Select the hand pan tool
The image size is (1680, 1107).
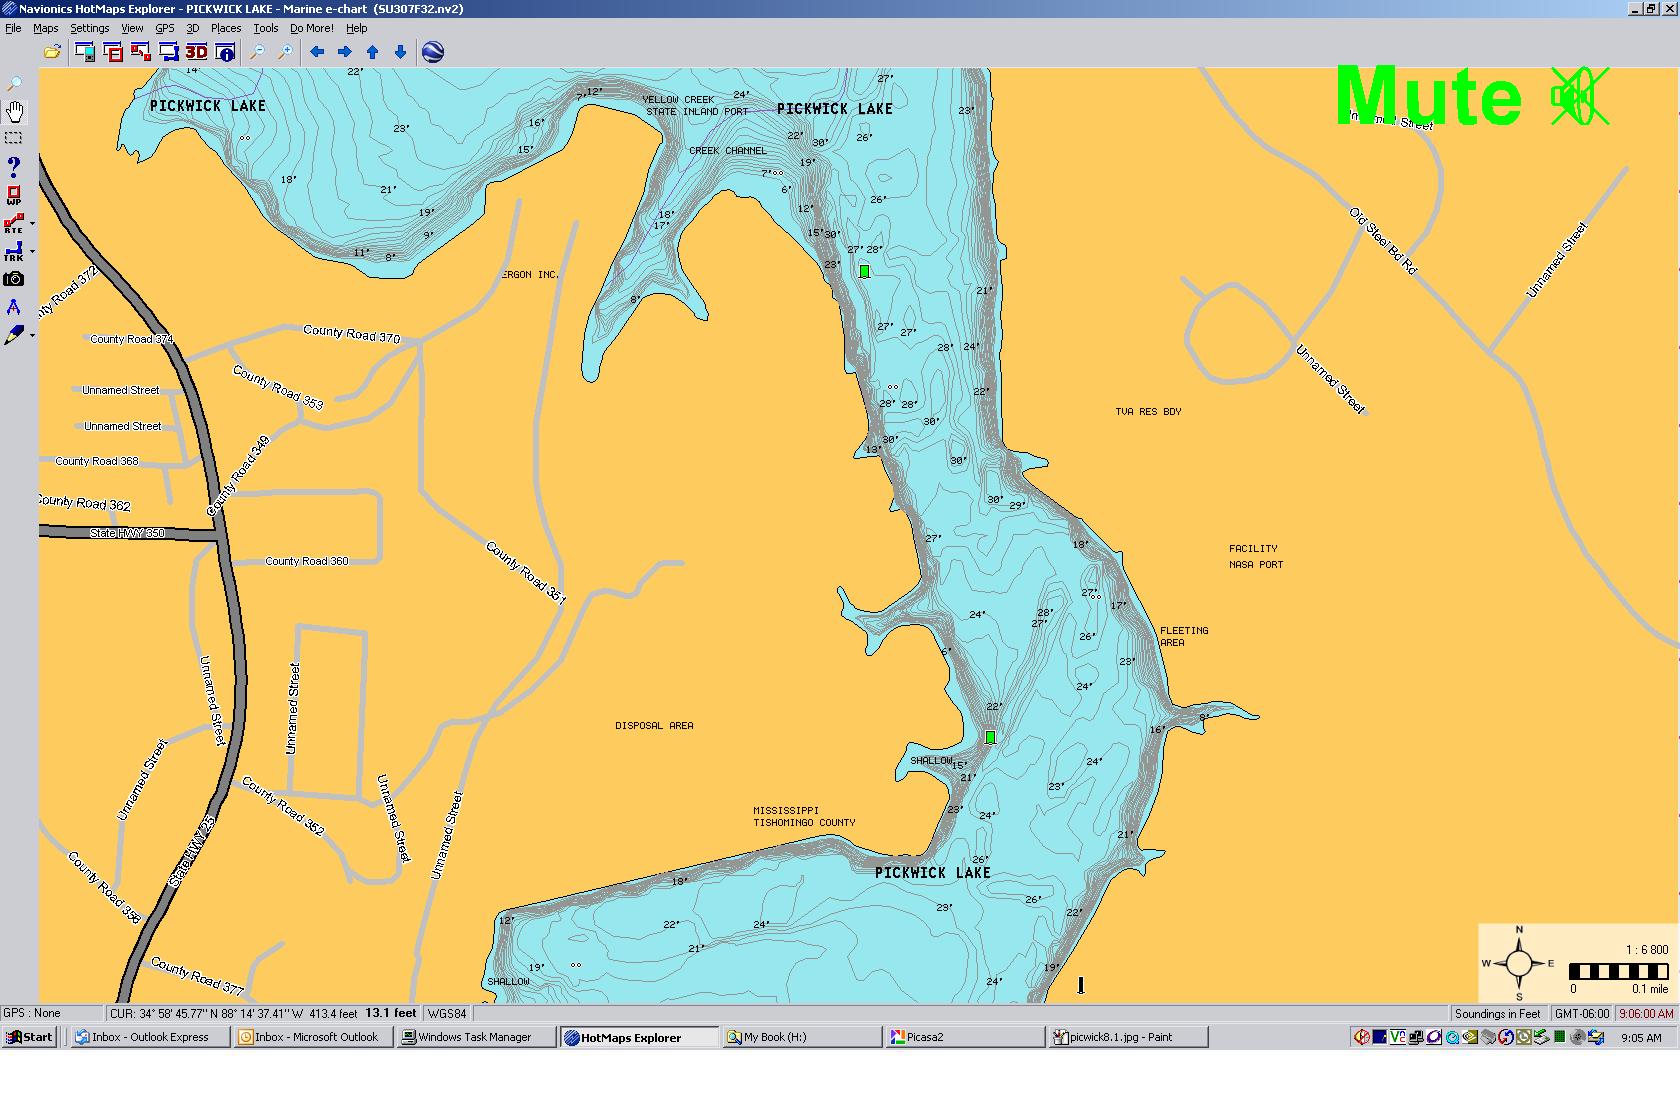(x=15, y=111)
